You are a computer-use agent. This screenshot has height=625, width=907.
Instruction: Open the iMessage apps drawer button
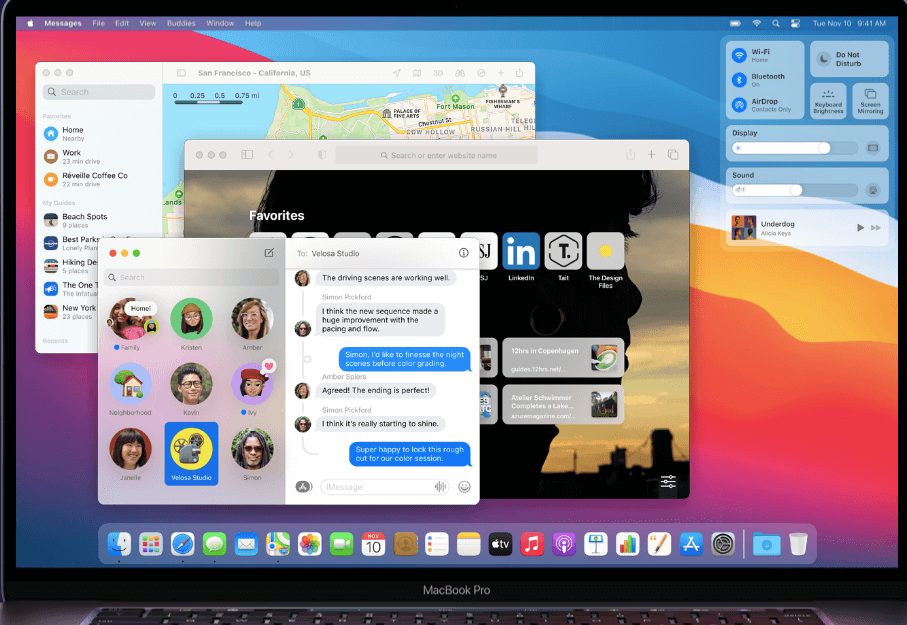(304, 487)
